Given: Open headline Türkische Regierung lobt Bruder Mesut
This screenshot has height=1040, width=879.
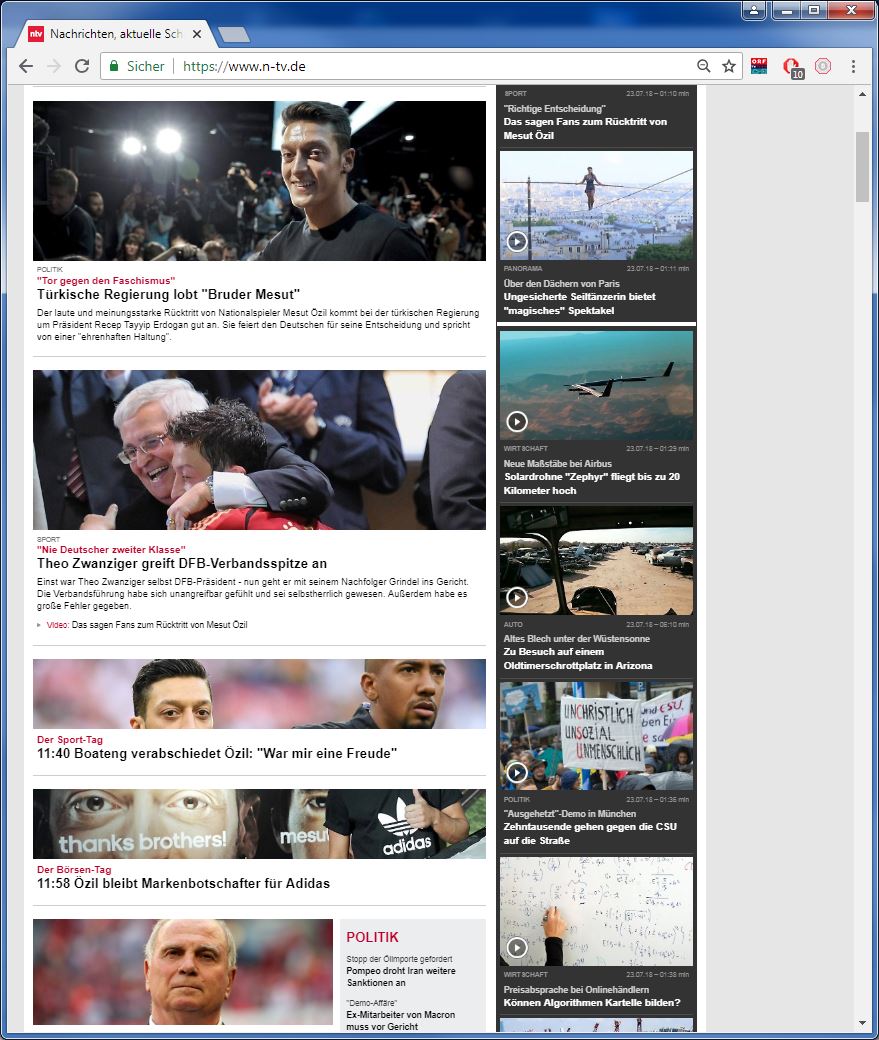Looking at the screenshot, I should 169,294.
